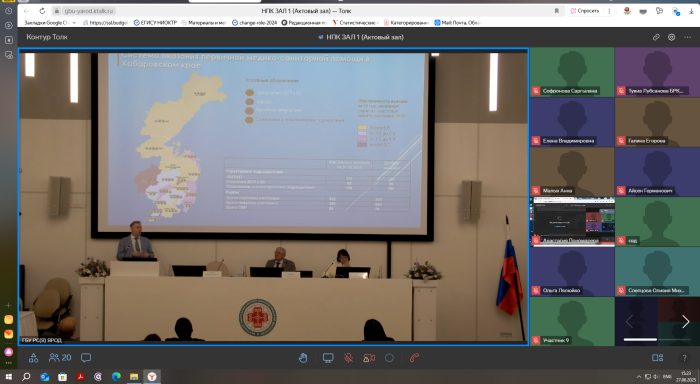Open the change-role-2024 bookmark
The height and width of the screenshot is (384, 700).
point(254,22)
